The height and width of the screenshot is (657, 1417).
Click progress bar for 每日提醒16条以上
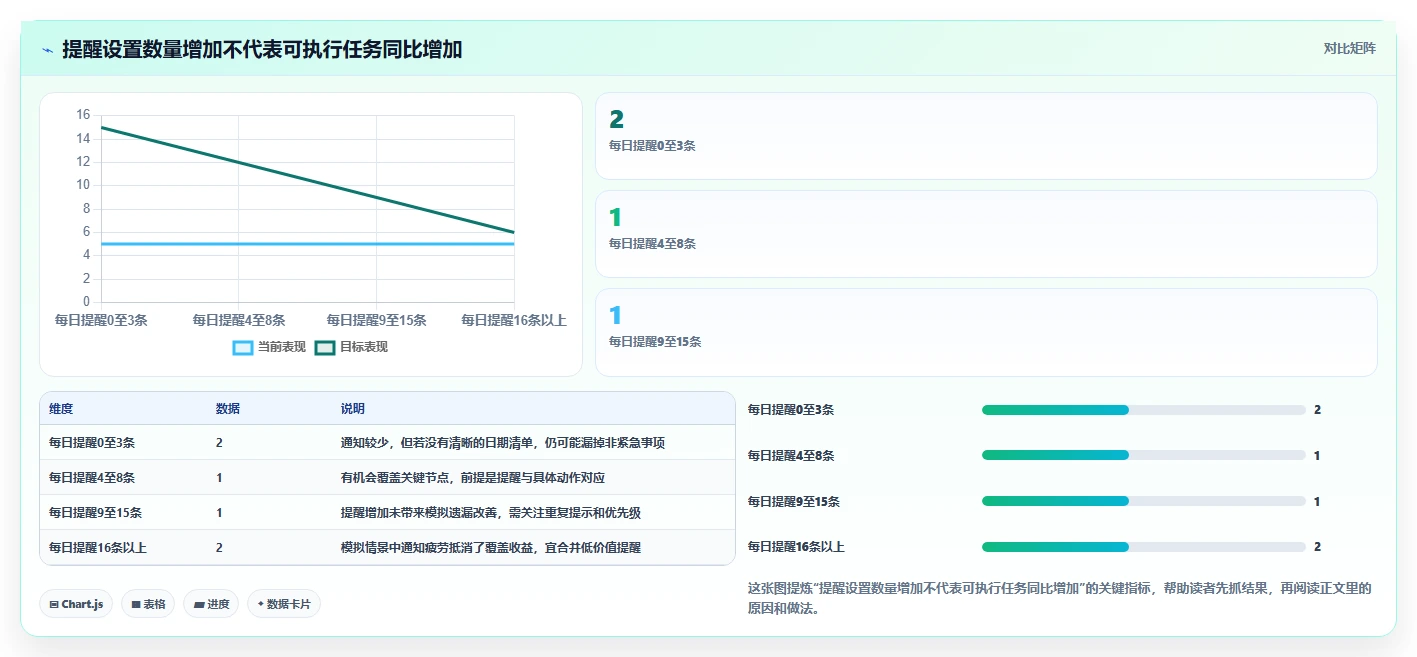click(x=1144, y=547)
